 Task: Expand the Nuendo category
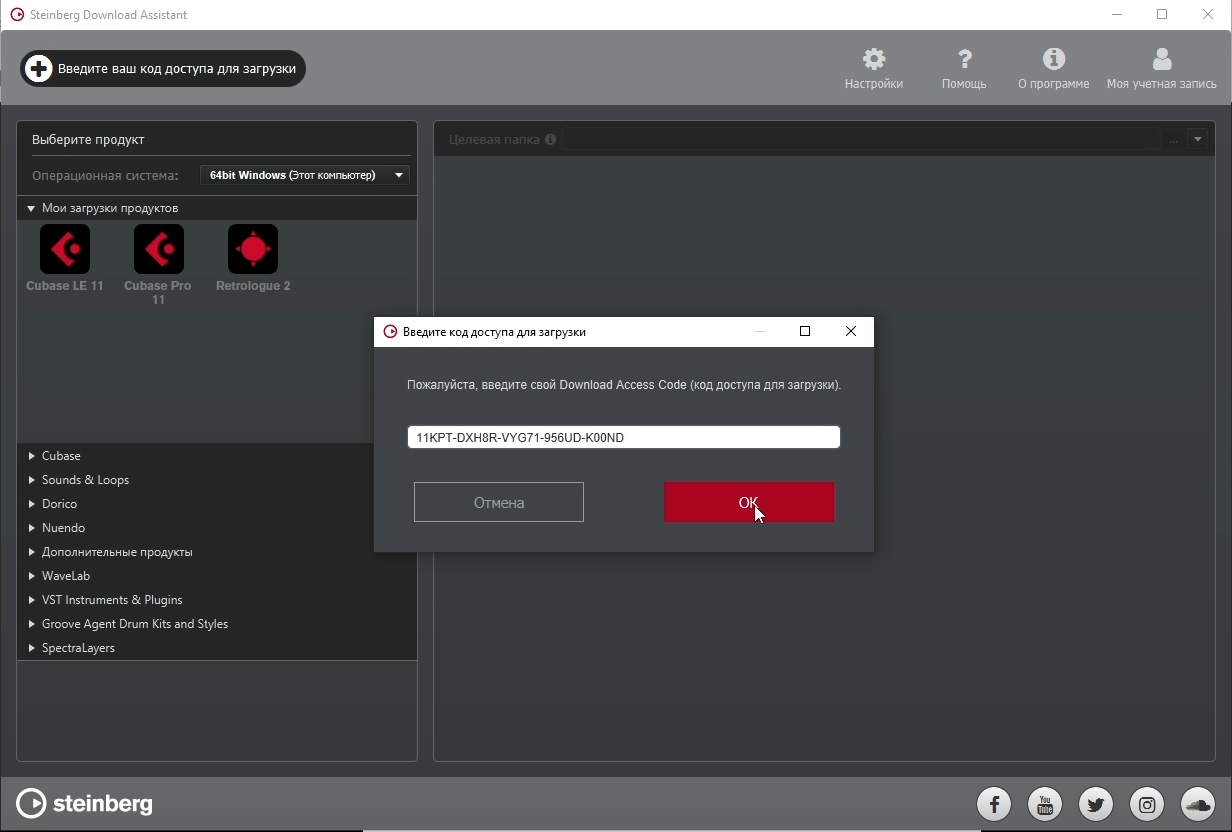click(x=32, y=528)
